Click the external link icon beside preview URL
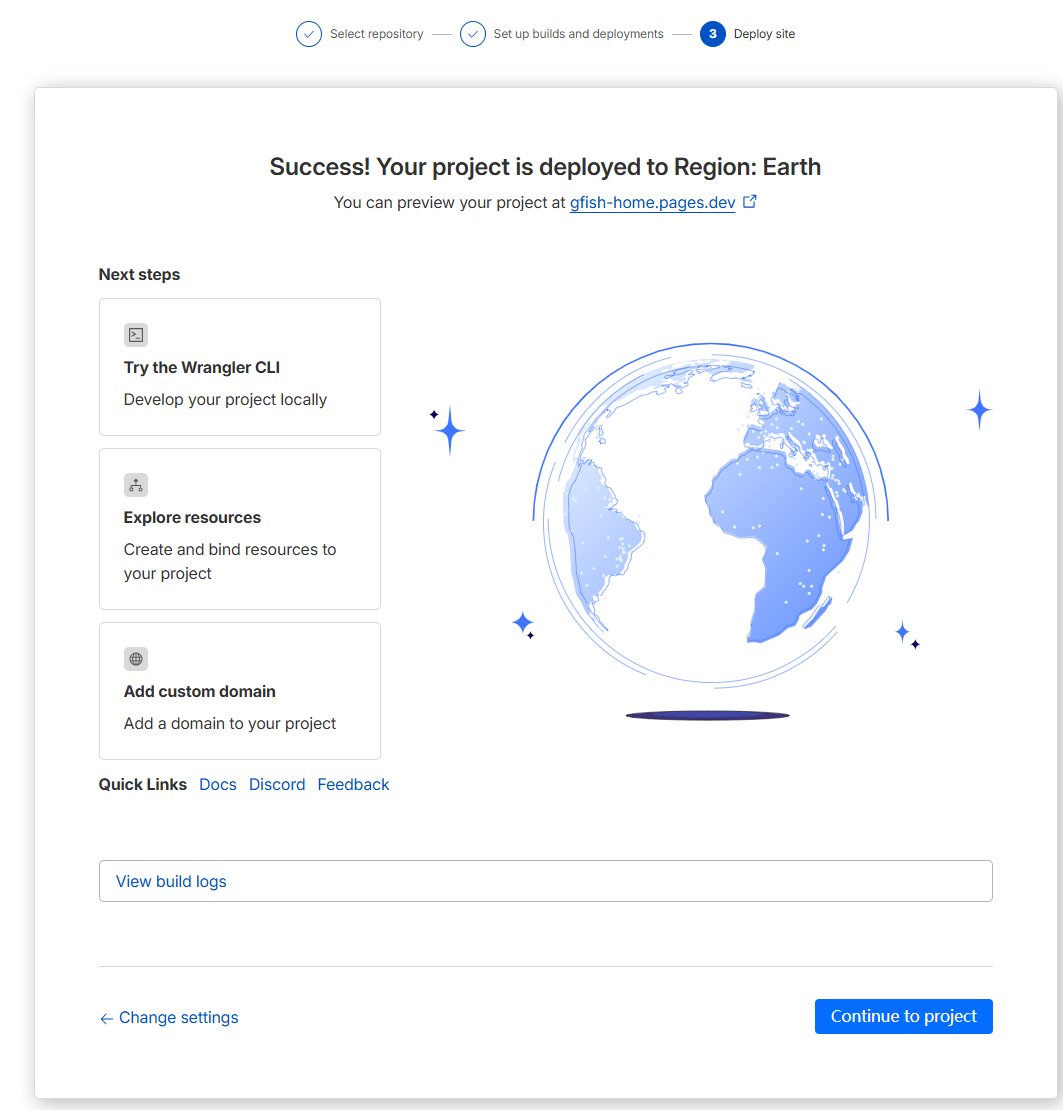This screenshot has width=1063, height=1110. pyautogui.click(x=750, y=202)
